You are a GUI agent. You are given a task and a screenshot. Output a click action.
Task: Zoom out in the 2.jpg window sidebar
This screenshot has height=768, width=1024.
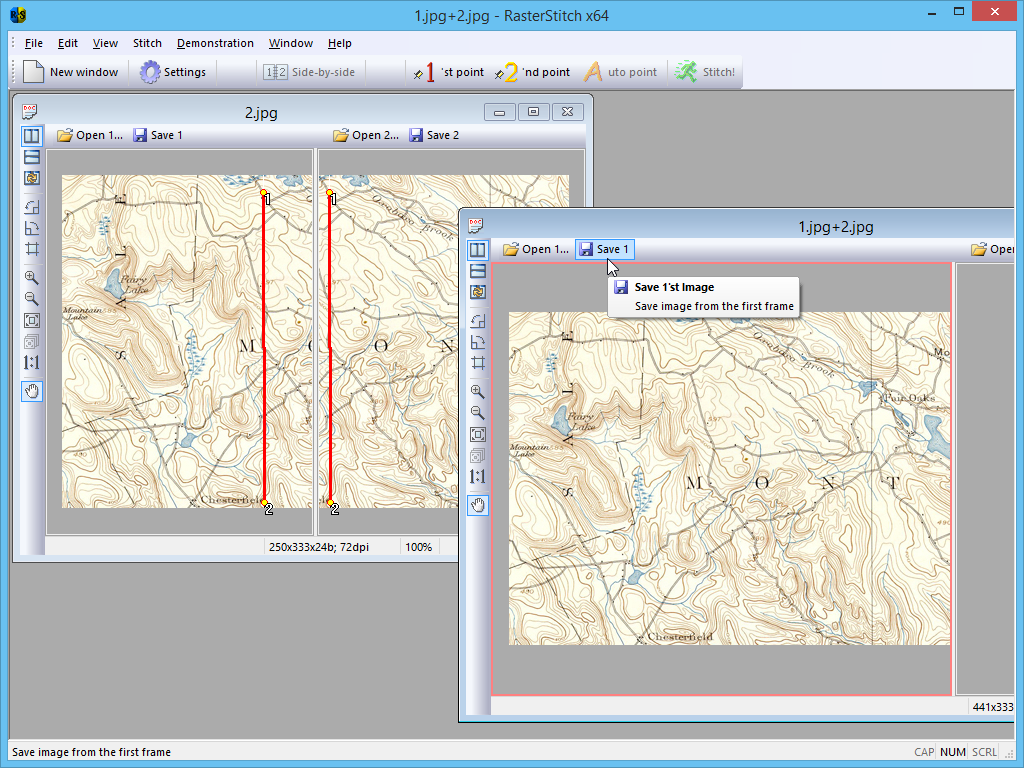click(32, 298)
